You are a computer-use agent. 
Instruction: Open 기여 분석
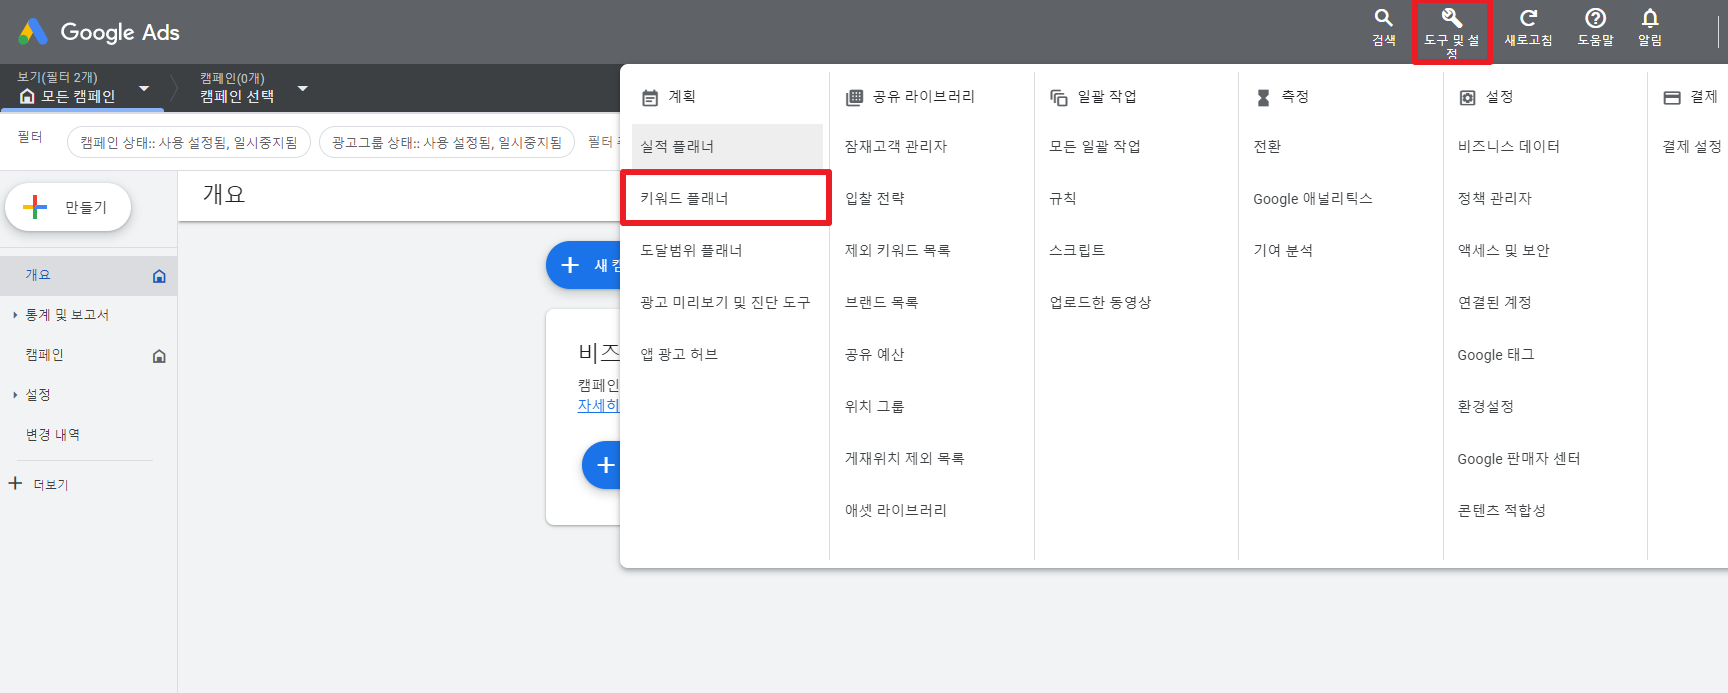[1283, 250]
